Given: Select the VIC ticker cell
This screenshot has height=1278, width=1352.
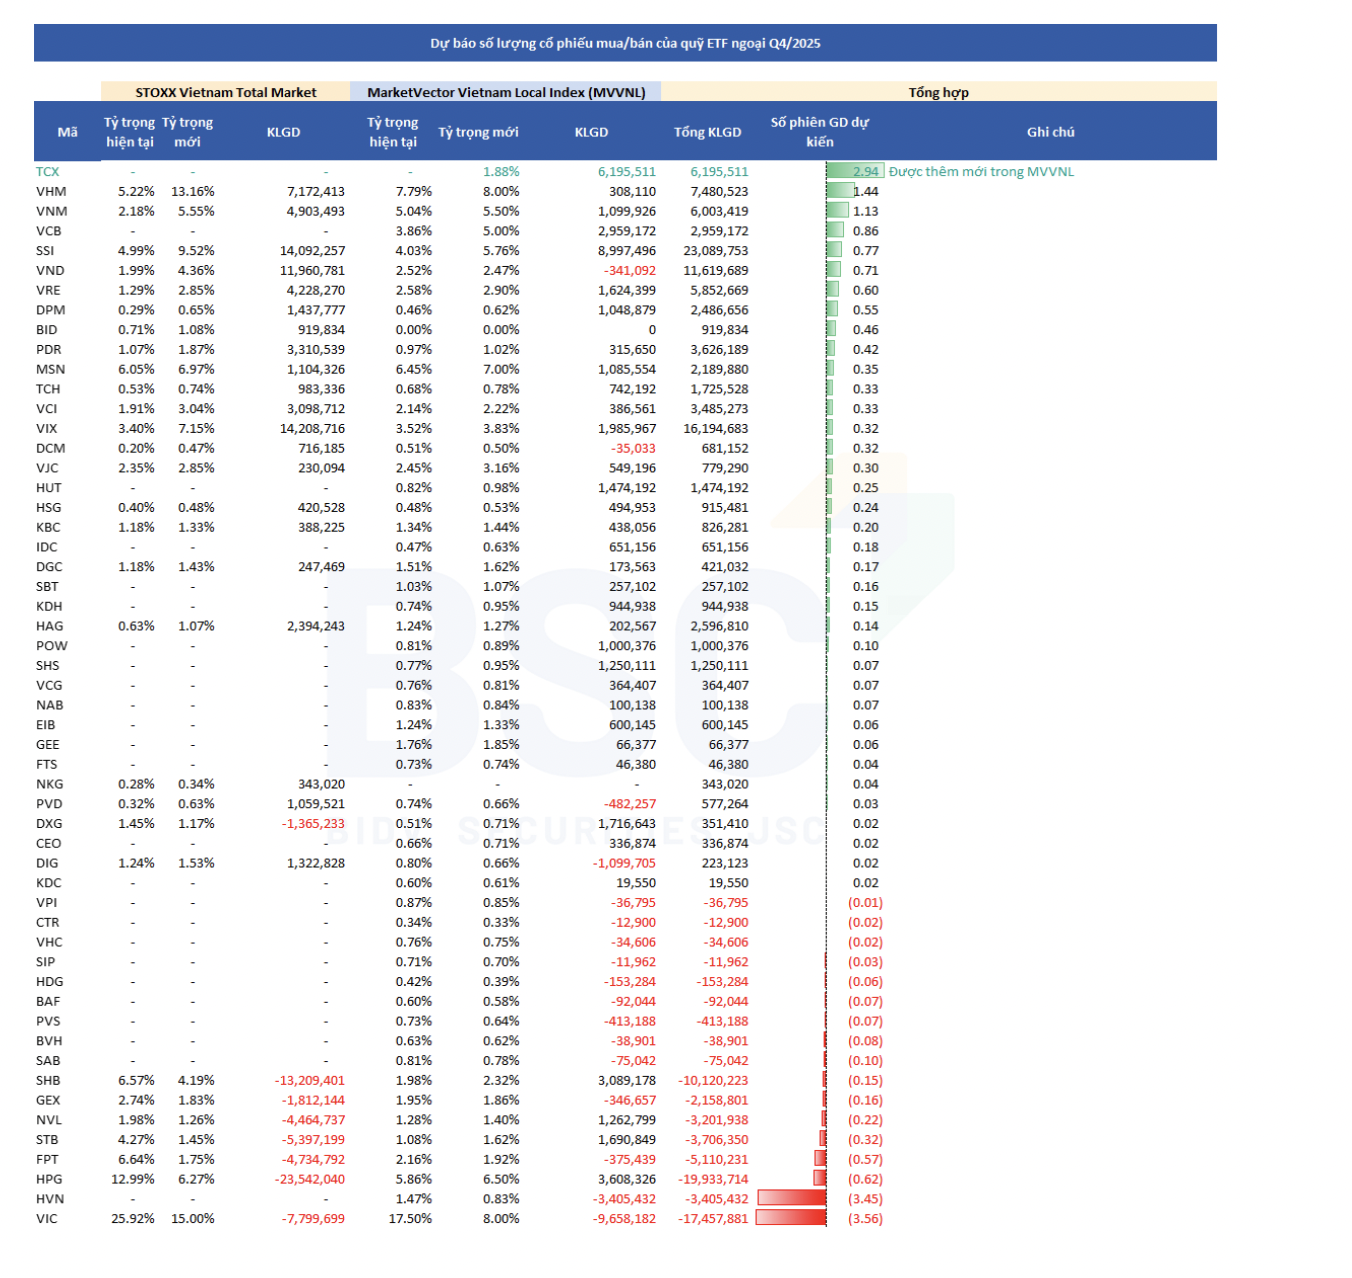Looking at the screenshot, I should click(x=47, y=1219).
